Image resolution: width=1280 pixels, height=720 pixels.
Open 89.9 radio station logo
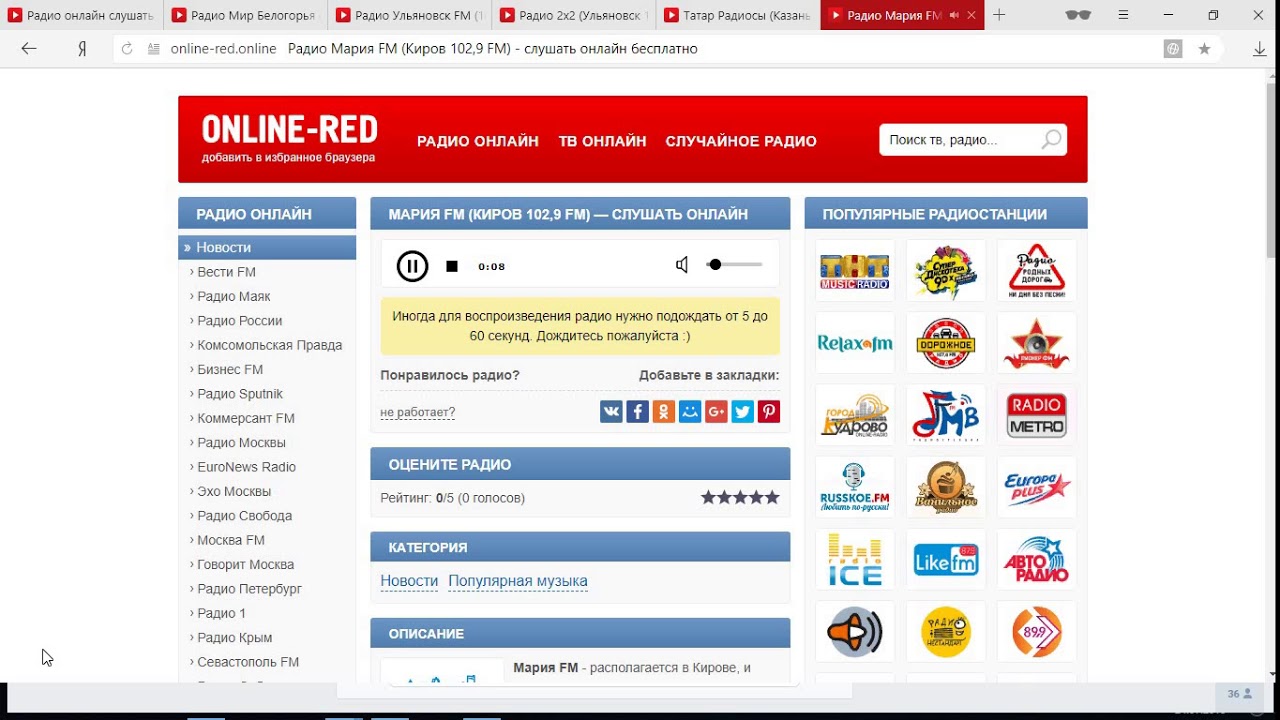(x=1037, y=632)
